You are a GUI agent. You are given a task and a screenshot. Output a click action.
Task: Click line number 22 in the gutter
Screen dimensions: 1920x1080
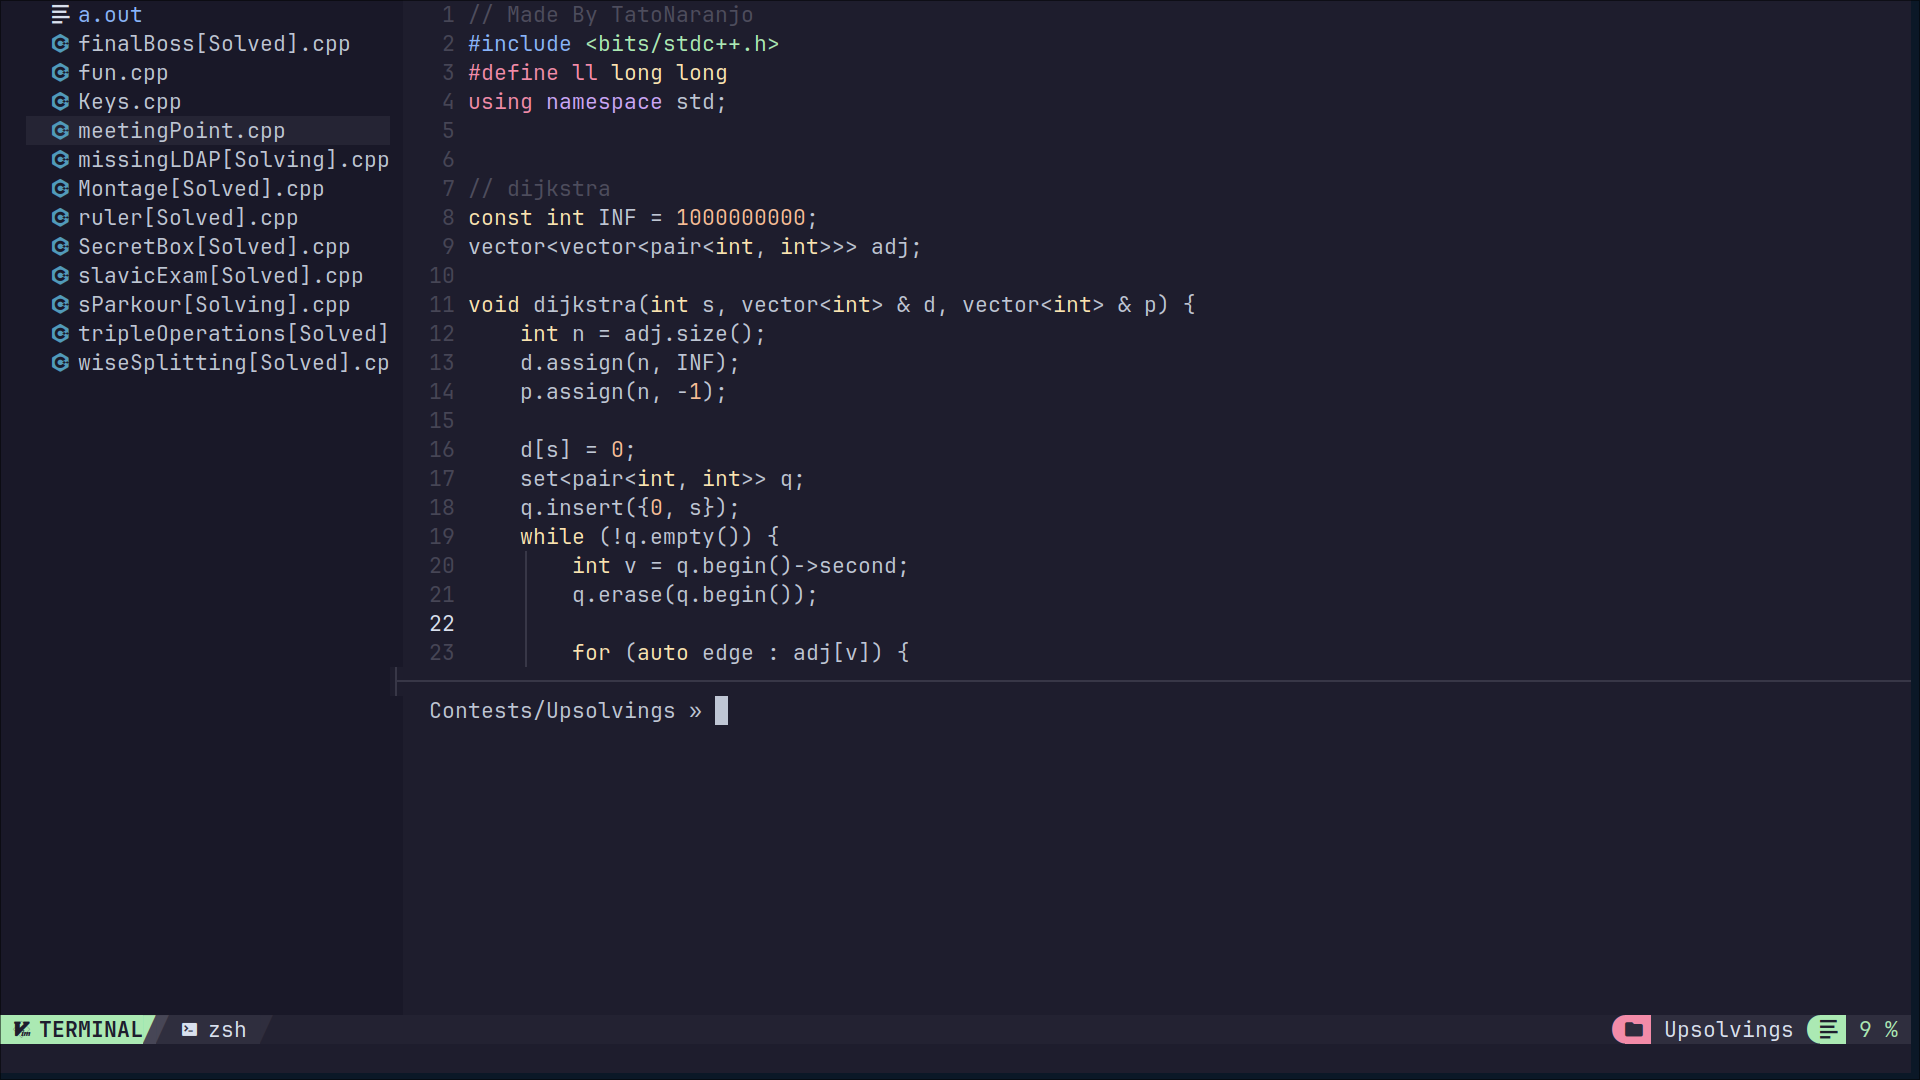(442, 624)
